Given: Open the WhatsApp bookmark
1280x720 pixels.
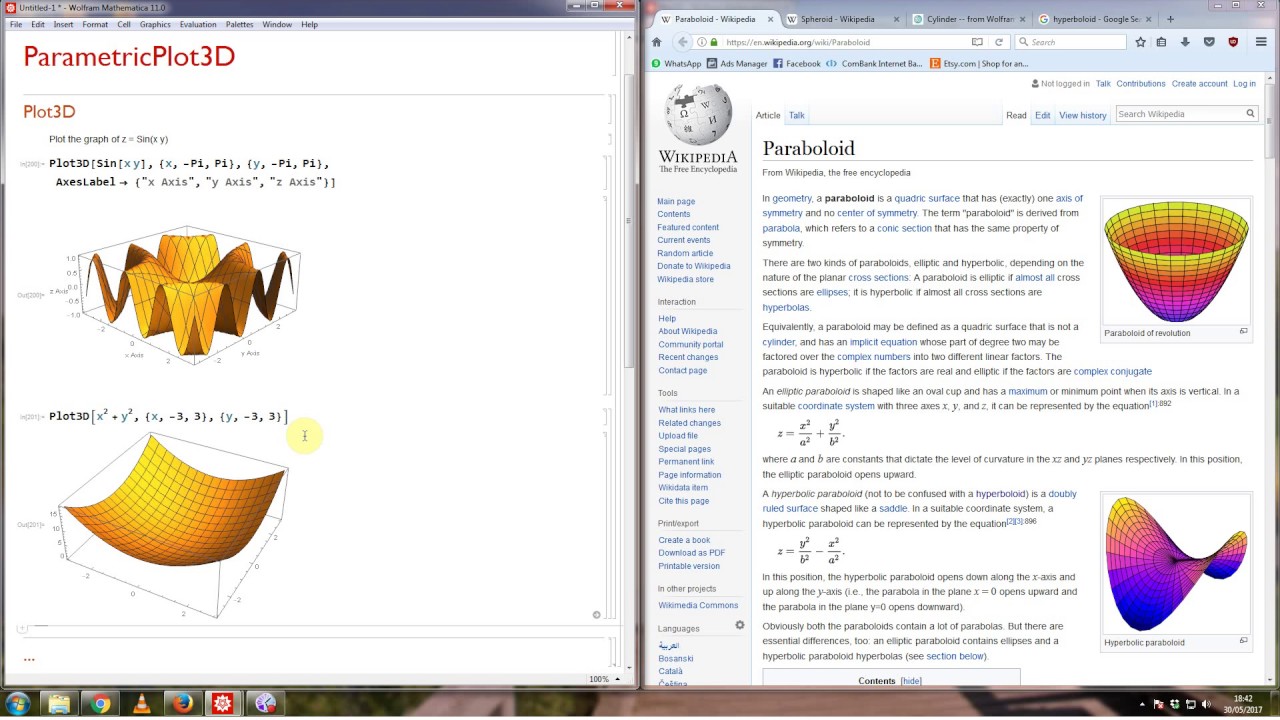Looking at the screenshot, I should (x=676, y=63).
